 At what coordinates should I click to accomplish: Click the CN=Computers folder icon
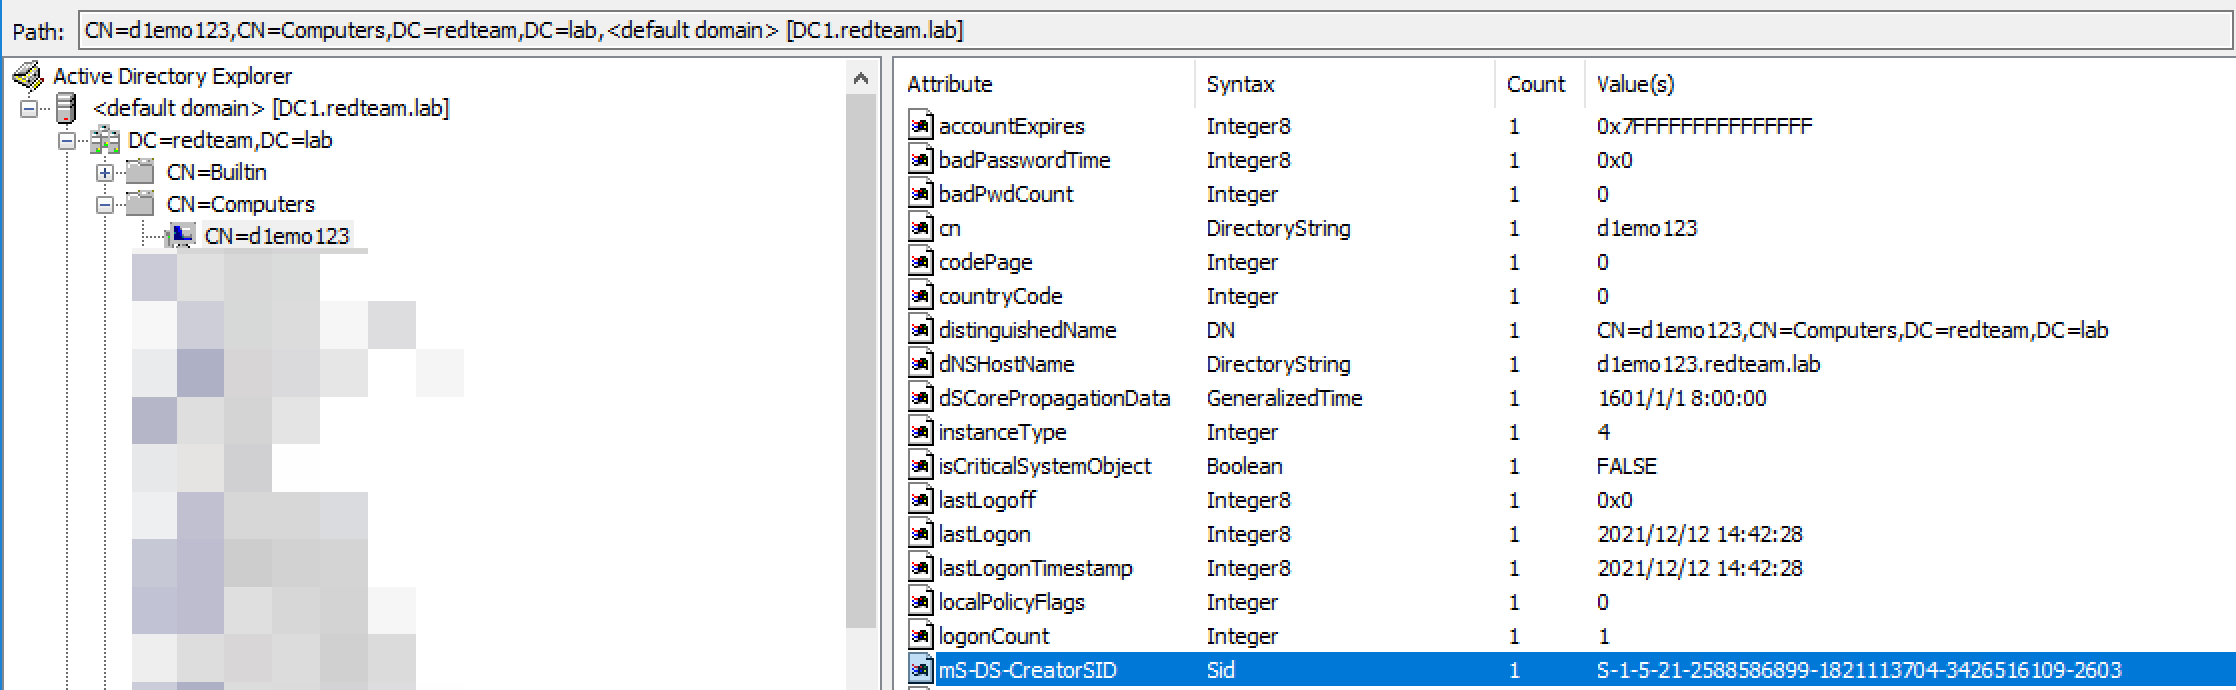[140, 204]
